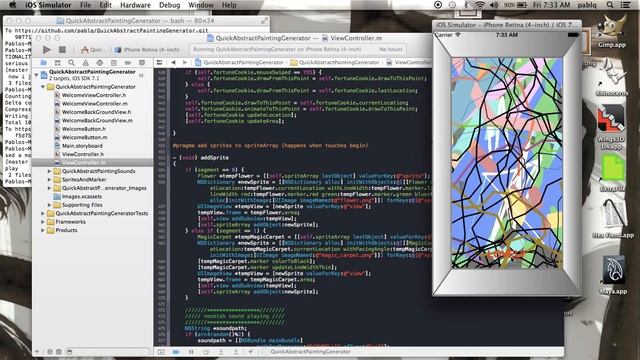The width and height of the screenshot is (640, 360).
Task: Open the Hardware menu
Action: coord(135,5)
